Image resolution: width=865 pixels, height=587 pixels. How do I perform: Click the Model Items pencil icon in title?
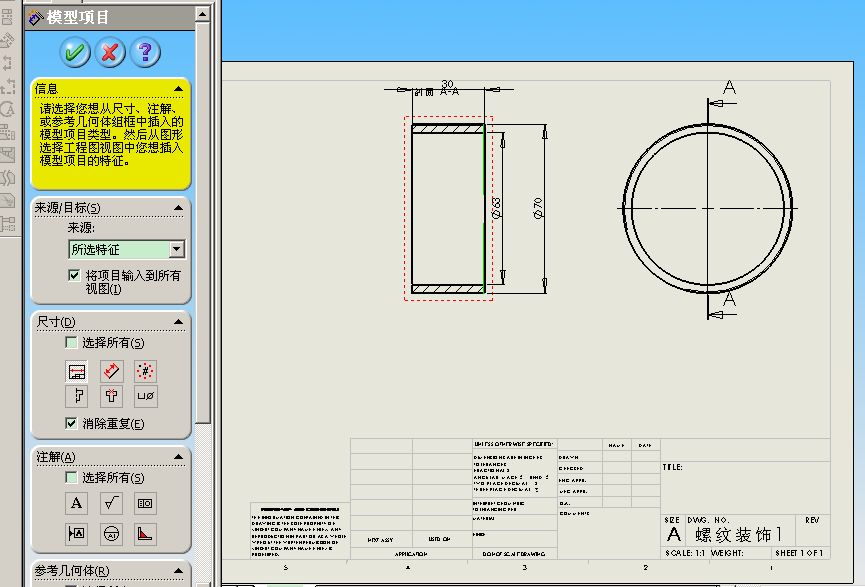point(36,18)
